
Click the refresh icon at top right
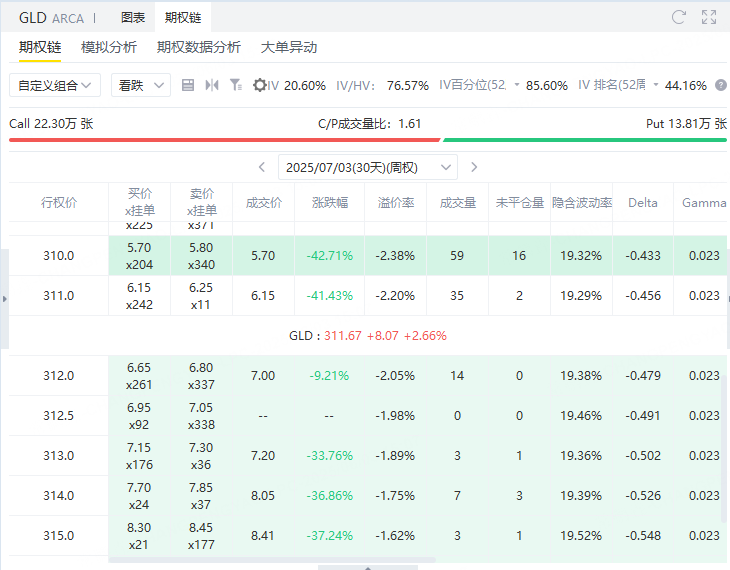tap(679, 17)
